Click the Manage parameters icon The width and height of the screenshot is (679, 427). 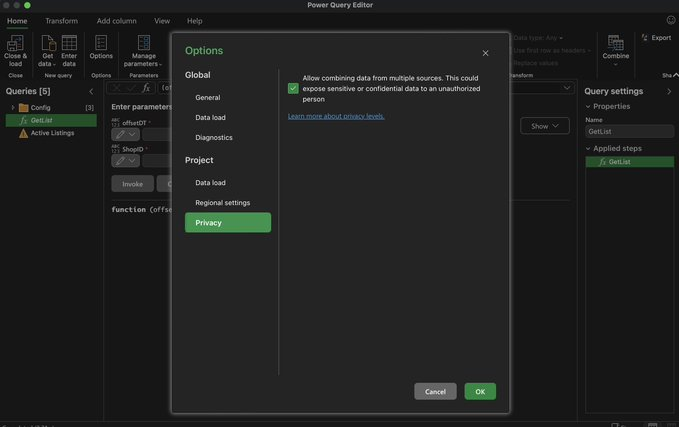tap(144, 43)
